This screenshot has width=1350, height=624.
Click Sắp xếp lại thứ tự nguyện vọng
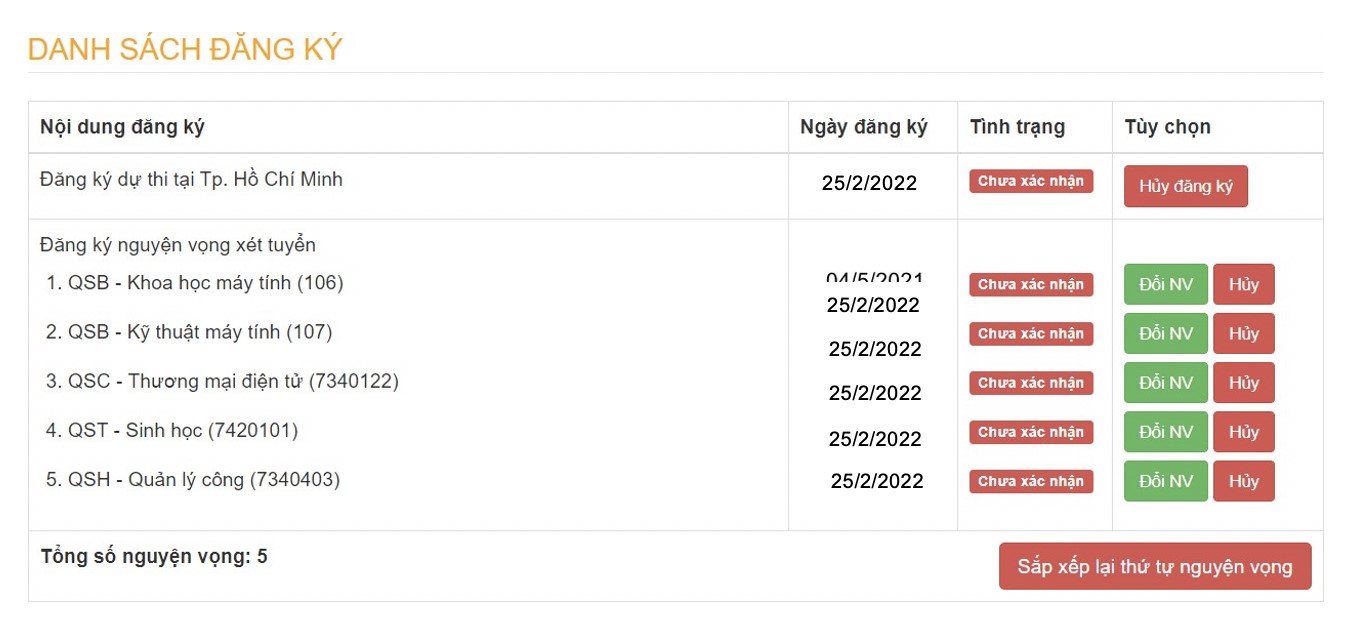click(1154, 567)
